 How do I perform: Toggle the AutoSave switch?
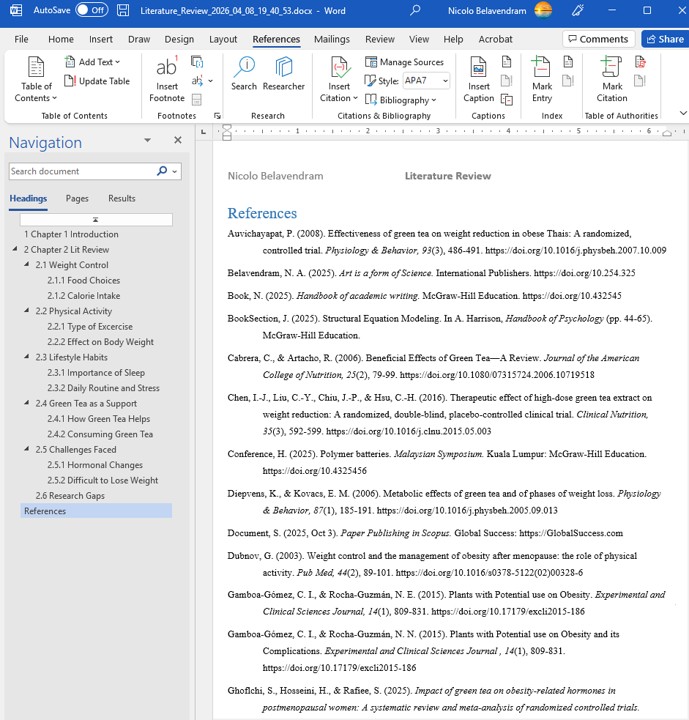click(92, 10)
